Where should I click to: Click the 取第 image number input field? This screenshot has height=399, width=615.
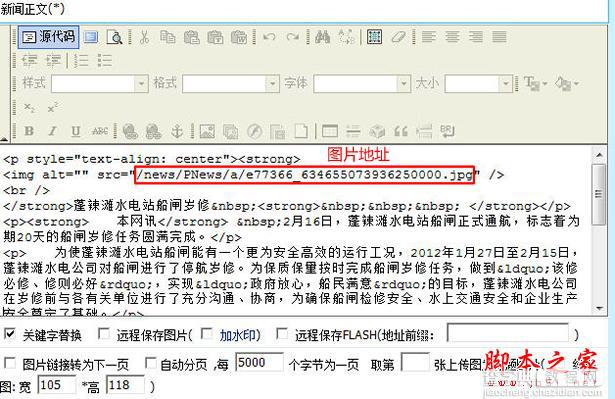[415, 362]
